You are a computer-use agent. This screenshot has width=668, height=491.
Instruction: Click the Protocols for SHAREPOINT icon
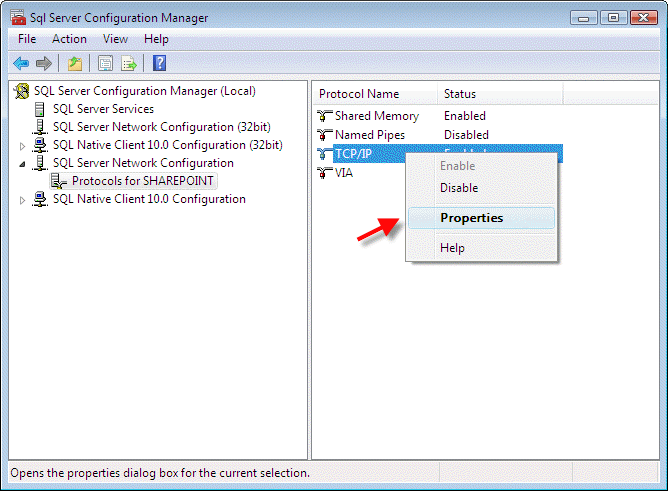pyautogui.click(x=59, y=181)
